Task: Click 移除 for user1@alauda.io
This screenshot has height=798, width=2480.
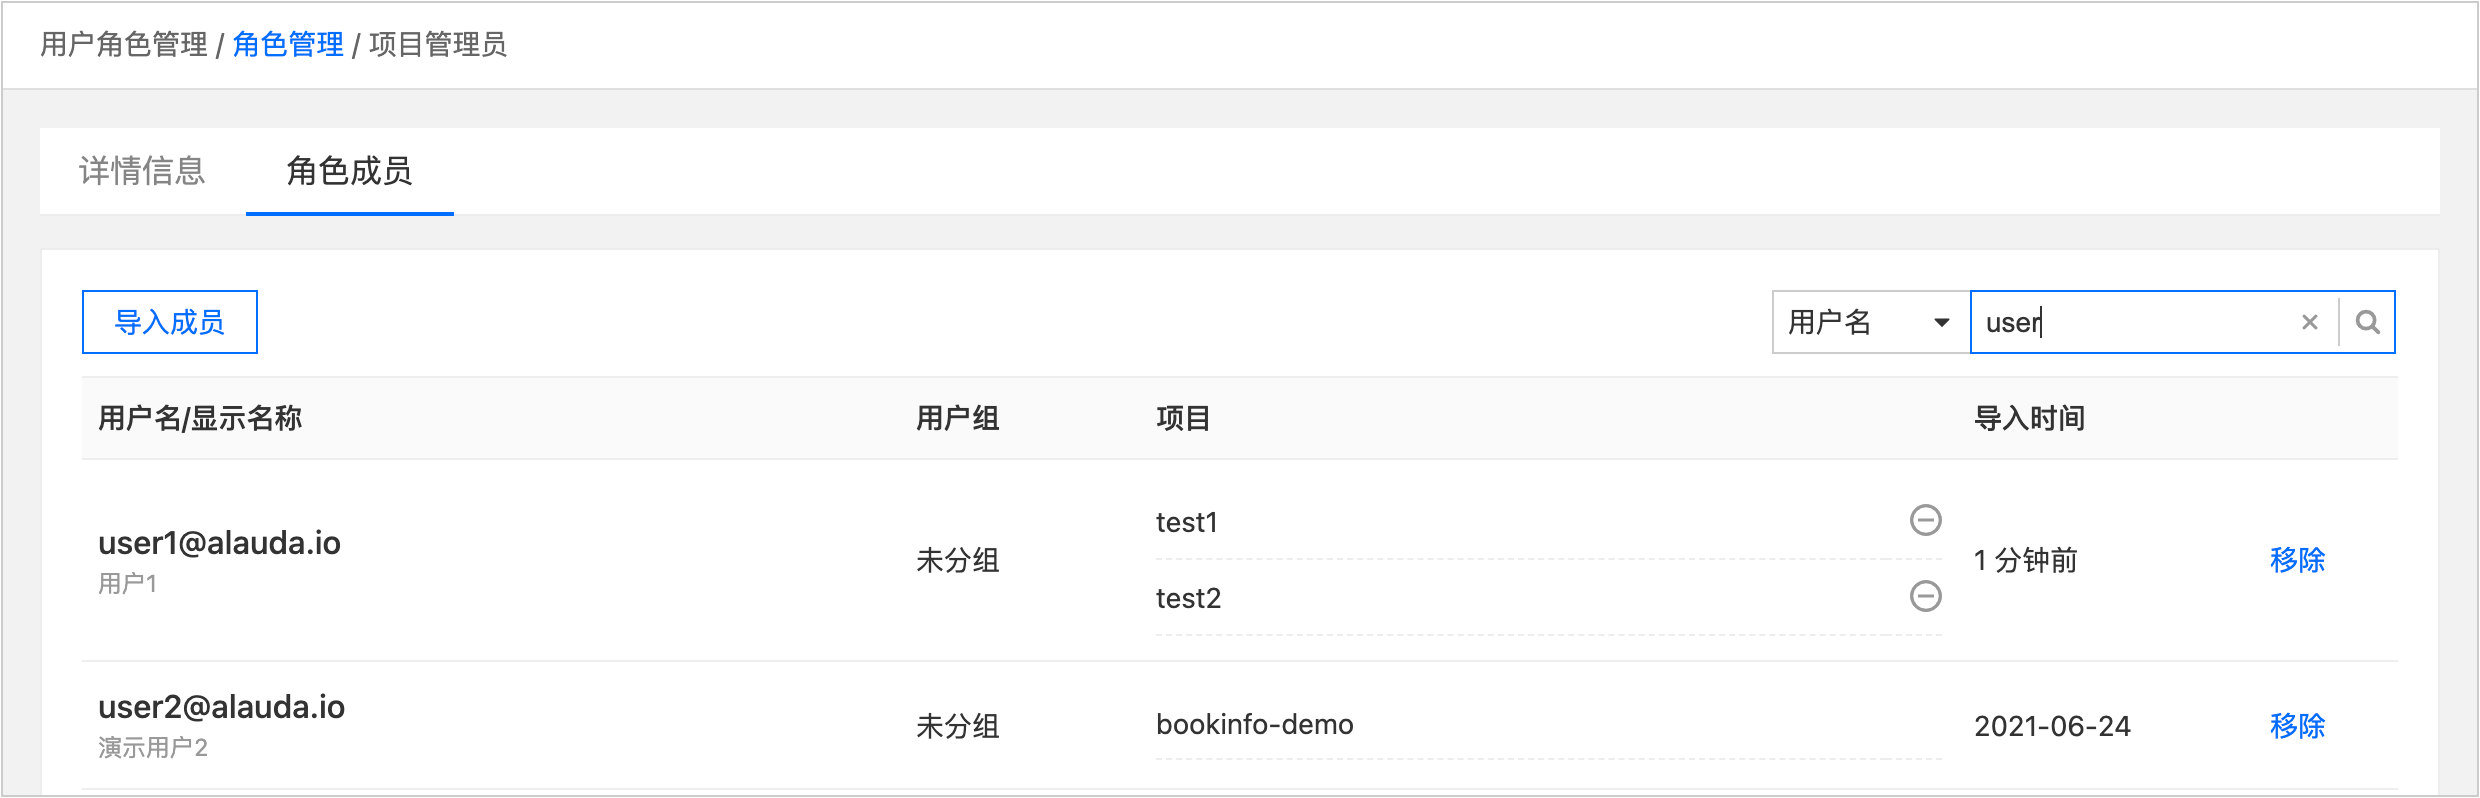Action: [x=2297, y=560]
